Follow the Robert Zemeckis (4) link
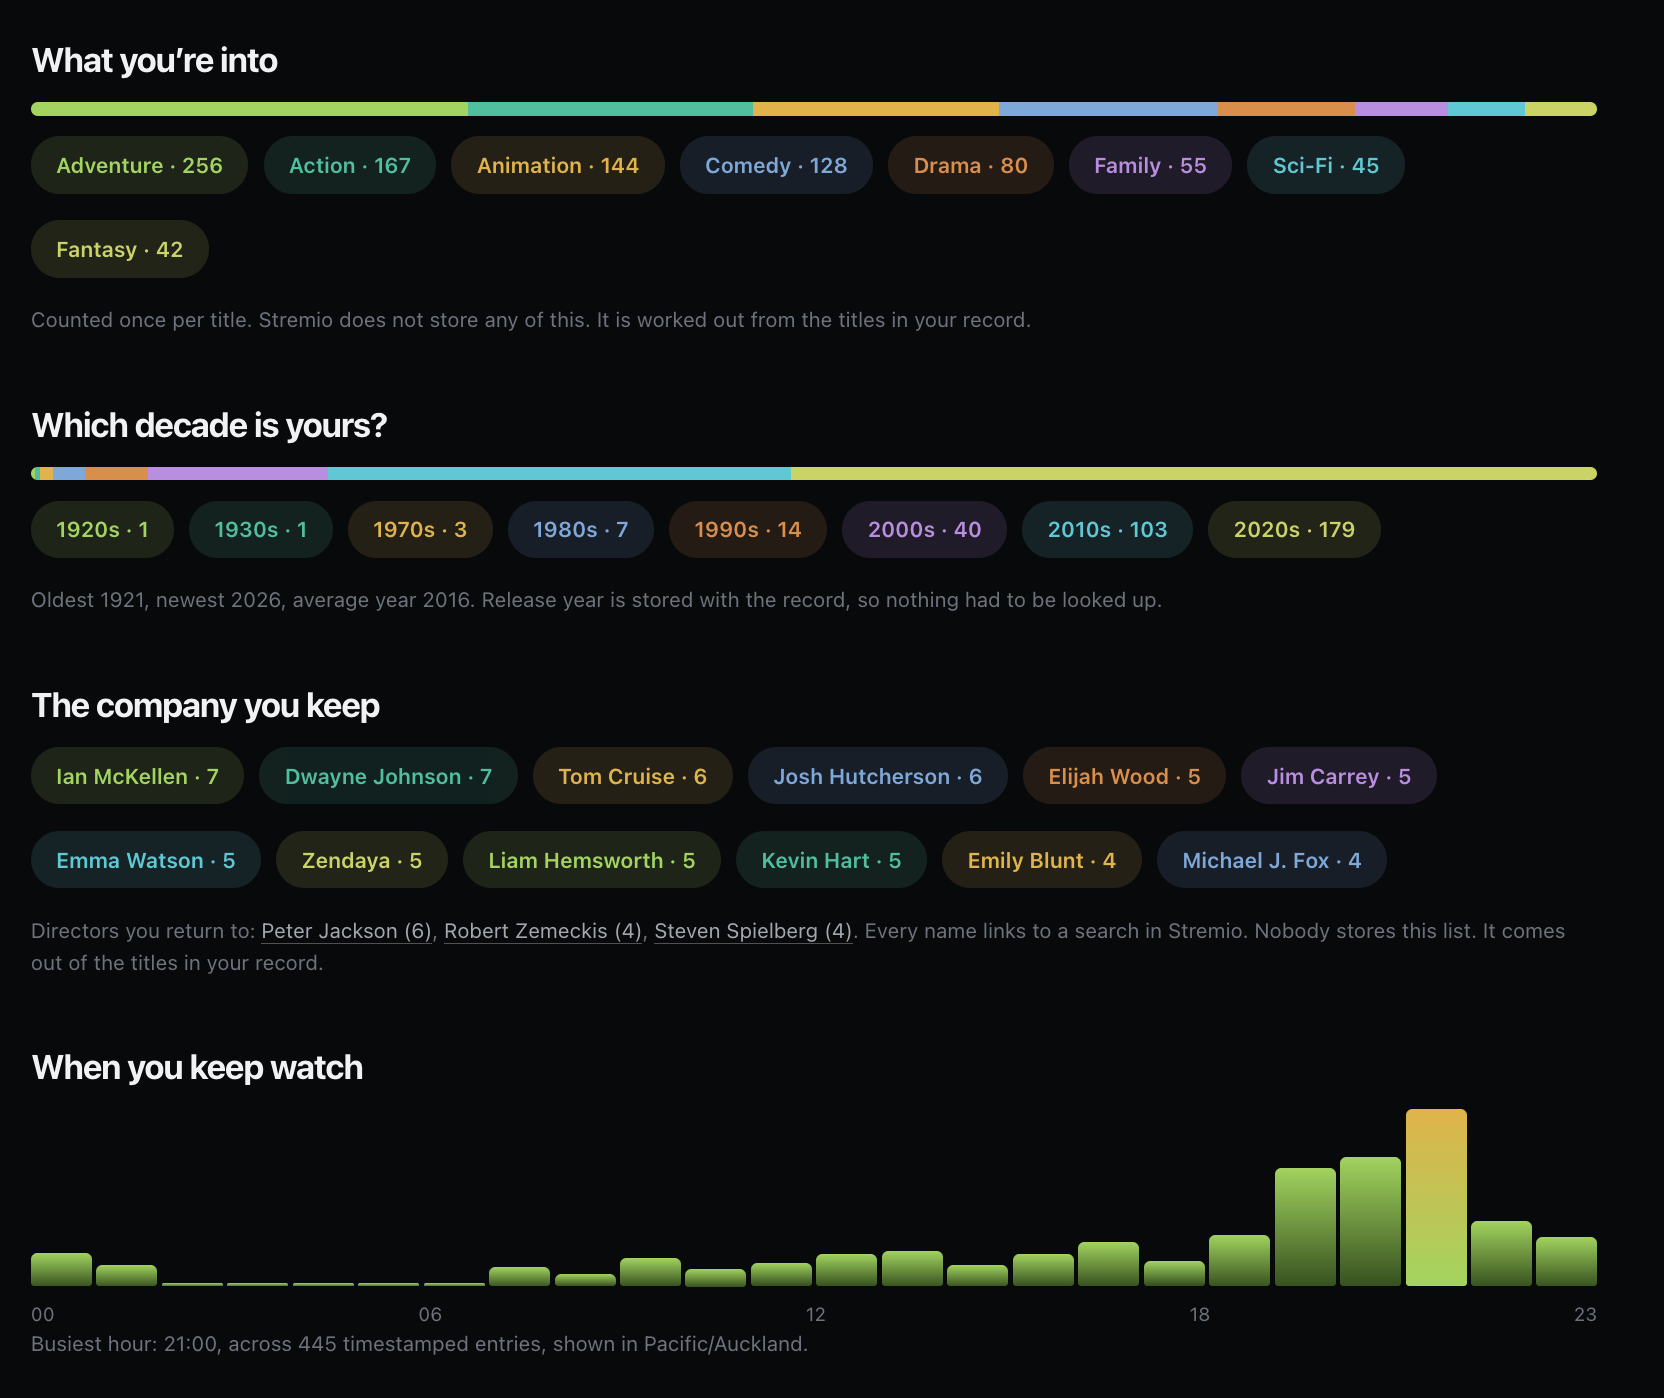Image resolution: width=1664 pixels, height=1398 pixels. pyautogui.click(x=543, y=931)
